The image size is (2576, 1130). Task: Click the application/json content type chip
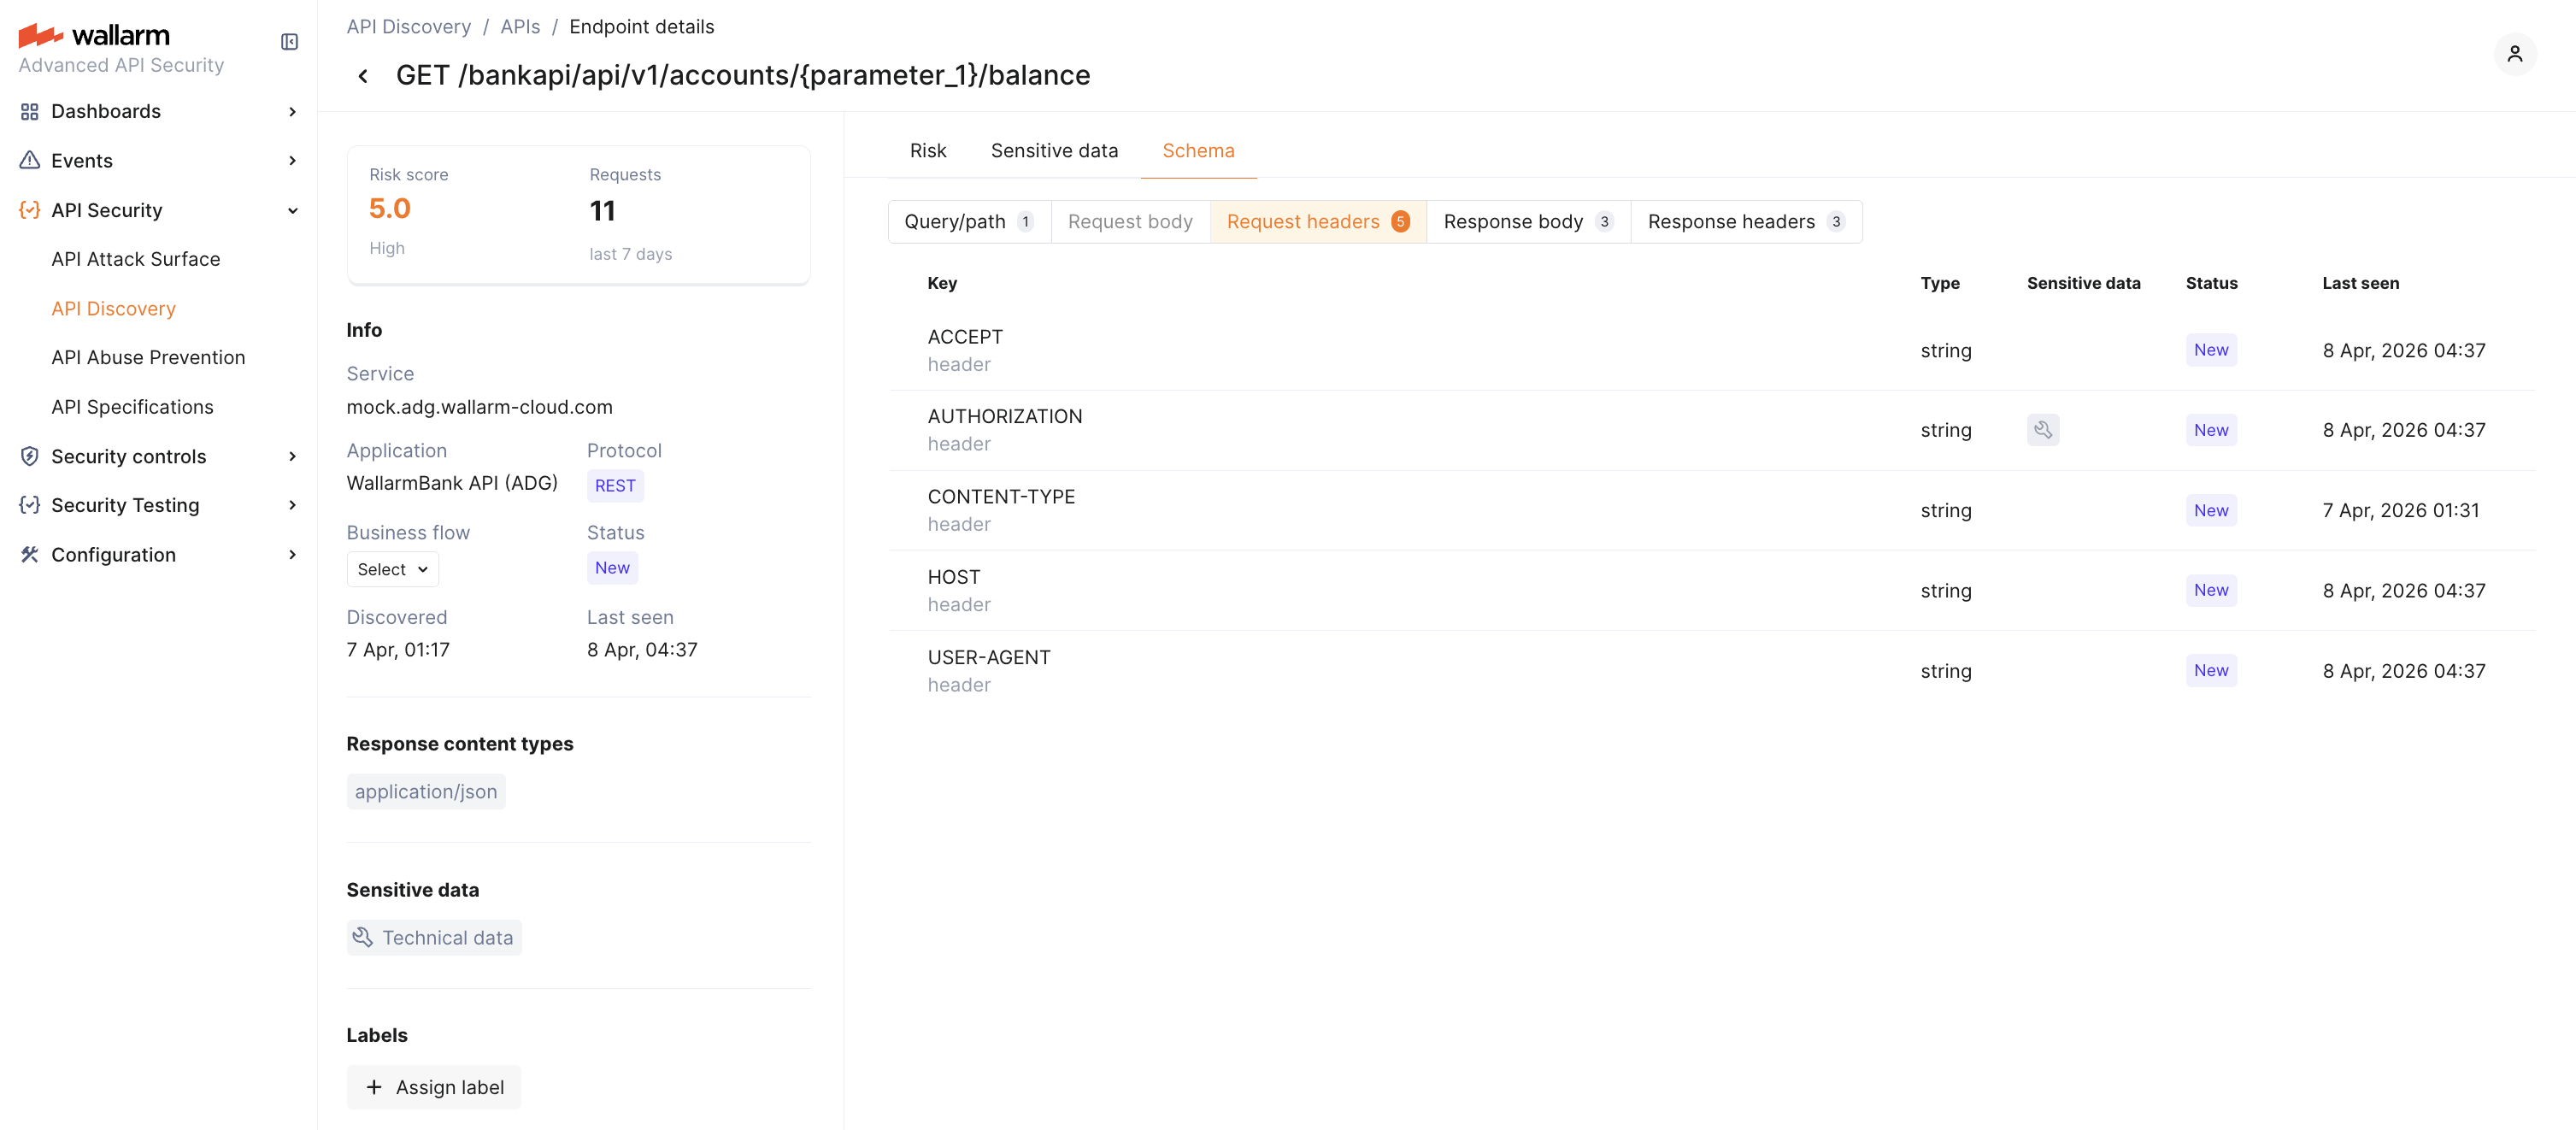[x=425, y=791]
